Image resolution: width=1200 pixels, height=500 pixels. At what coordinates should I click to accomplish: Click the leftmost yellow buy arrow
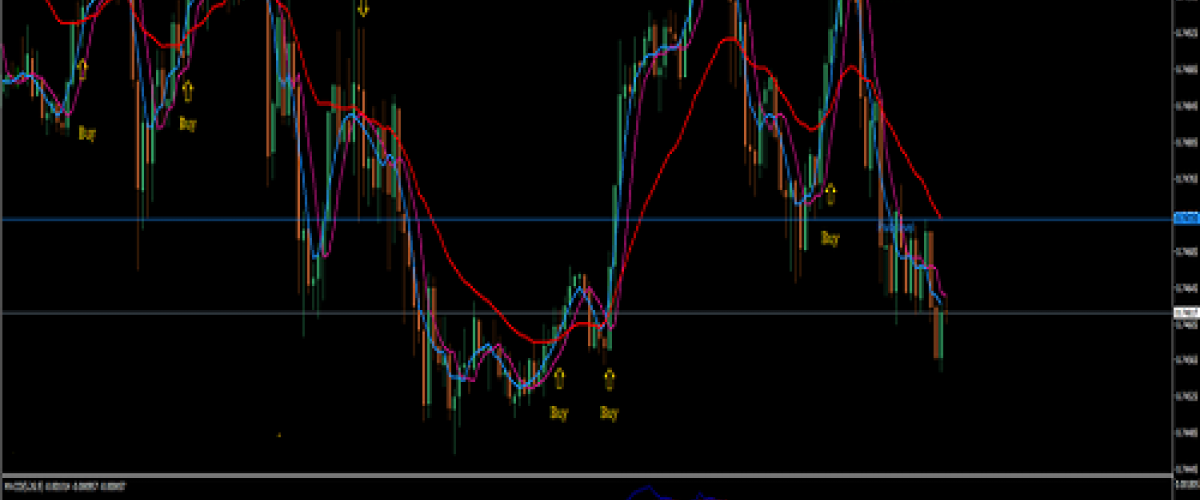coord(83,69)
